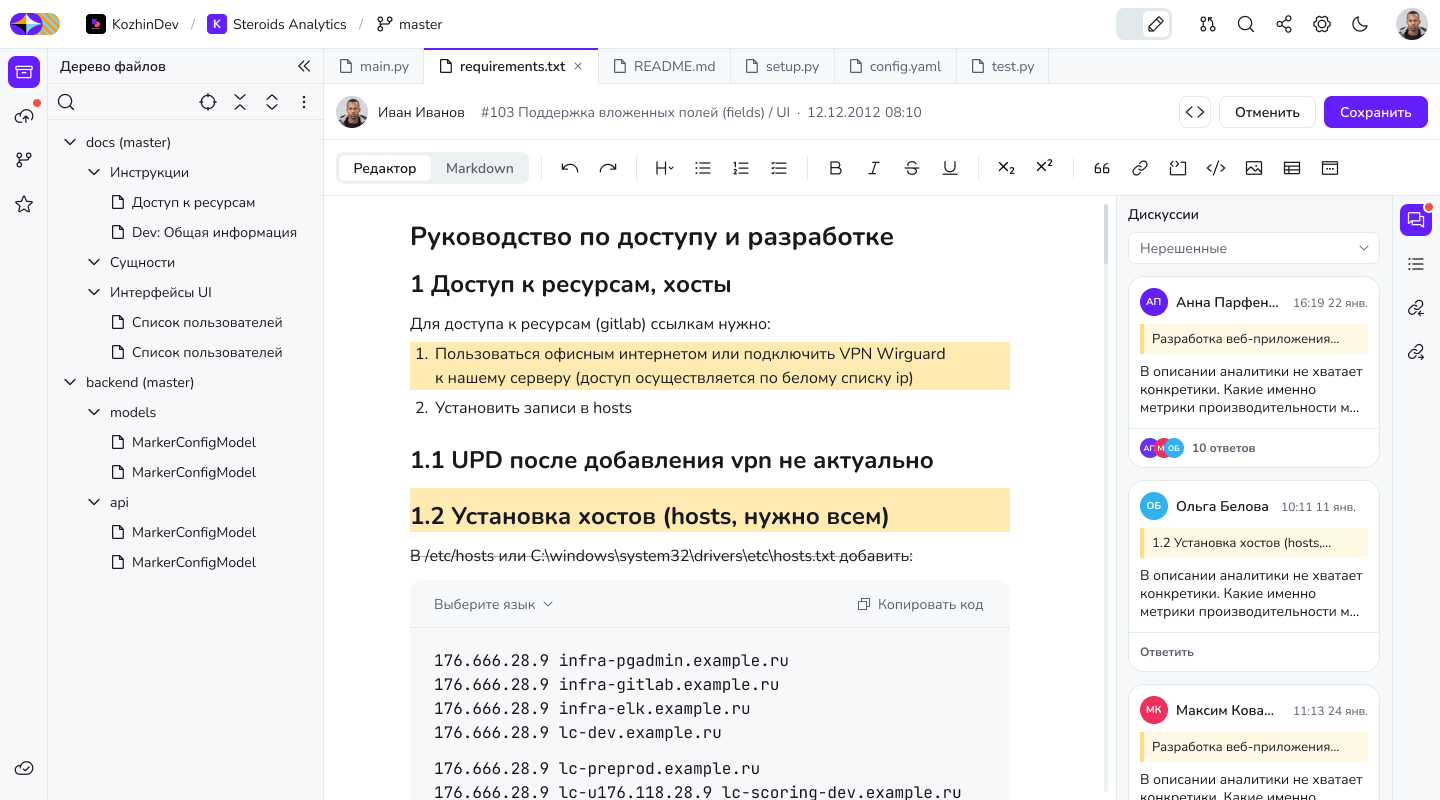The image size is (1440, 800).
Task: Collapse the backend (master) folder
Action: pyautogui.click(x=70, y=382)
